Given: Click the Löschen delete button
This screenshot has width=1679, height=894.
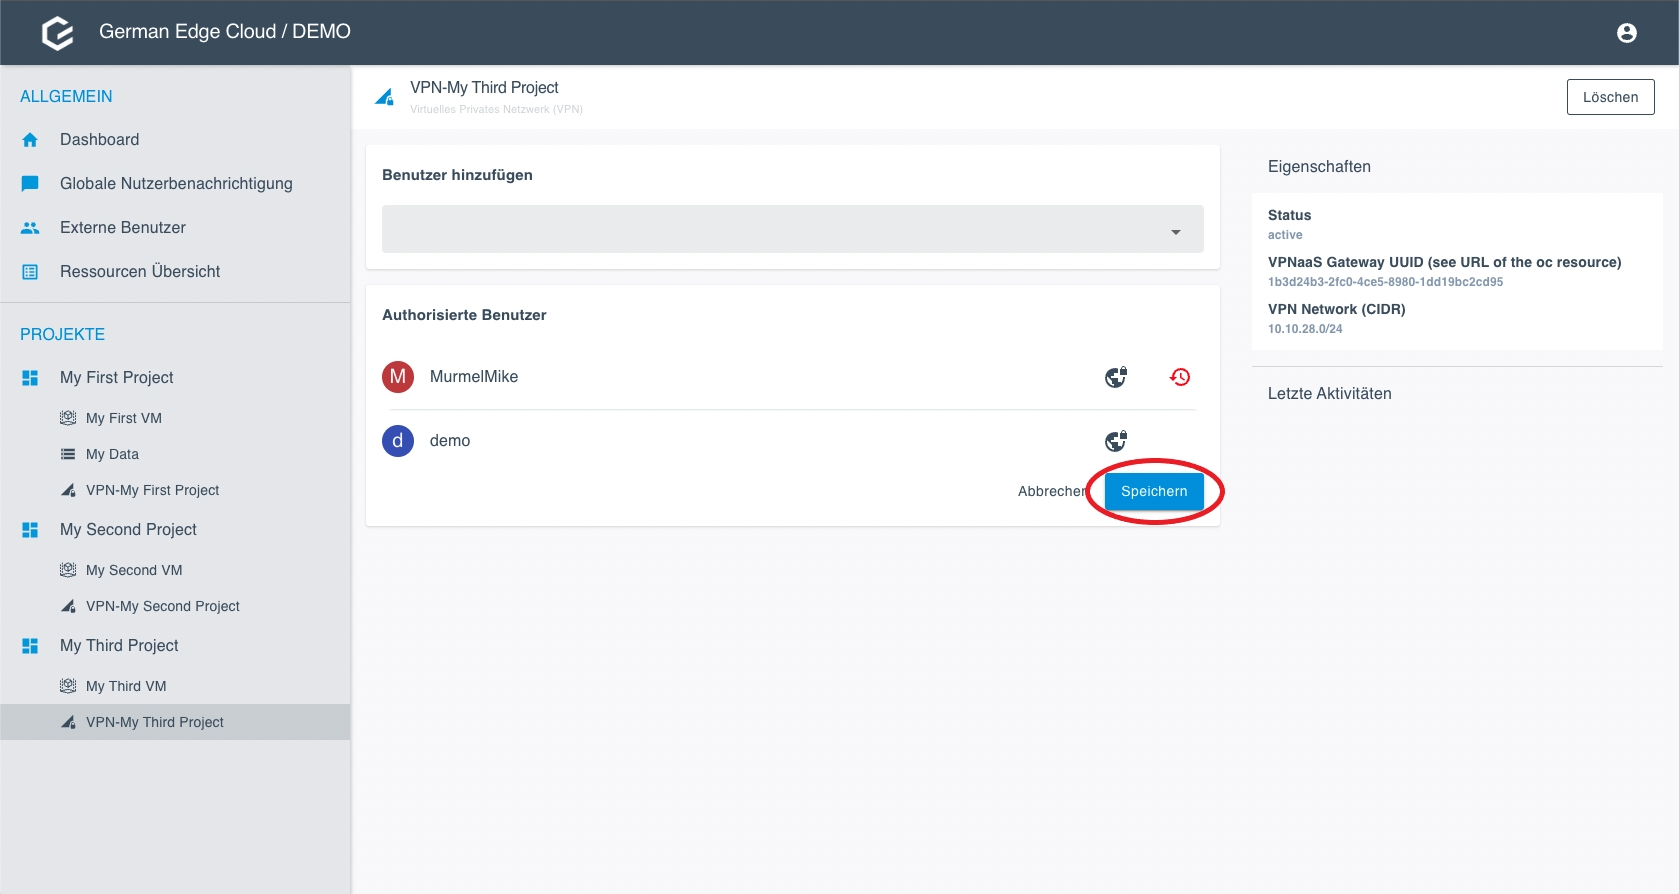Looking at the screenshot, I should coord(1611,97).
